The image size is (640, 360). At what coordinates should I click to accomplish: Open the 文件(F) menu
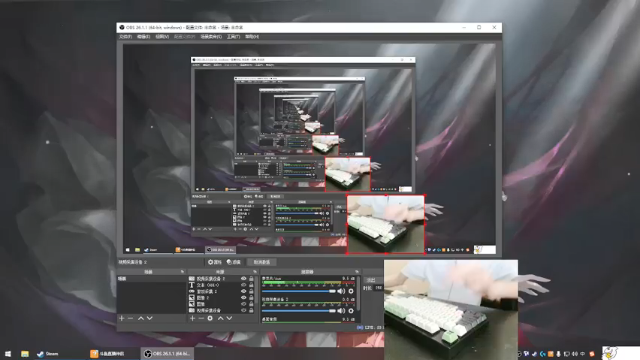pyautogui.click(x=125, y=37)
